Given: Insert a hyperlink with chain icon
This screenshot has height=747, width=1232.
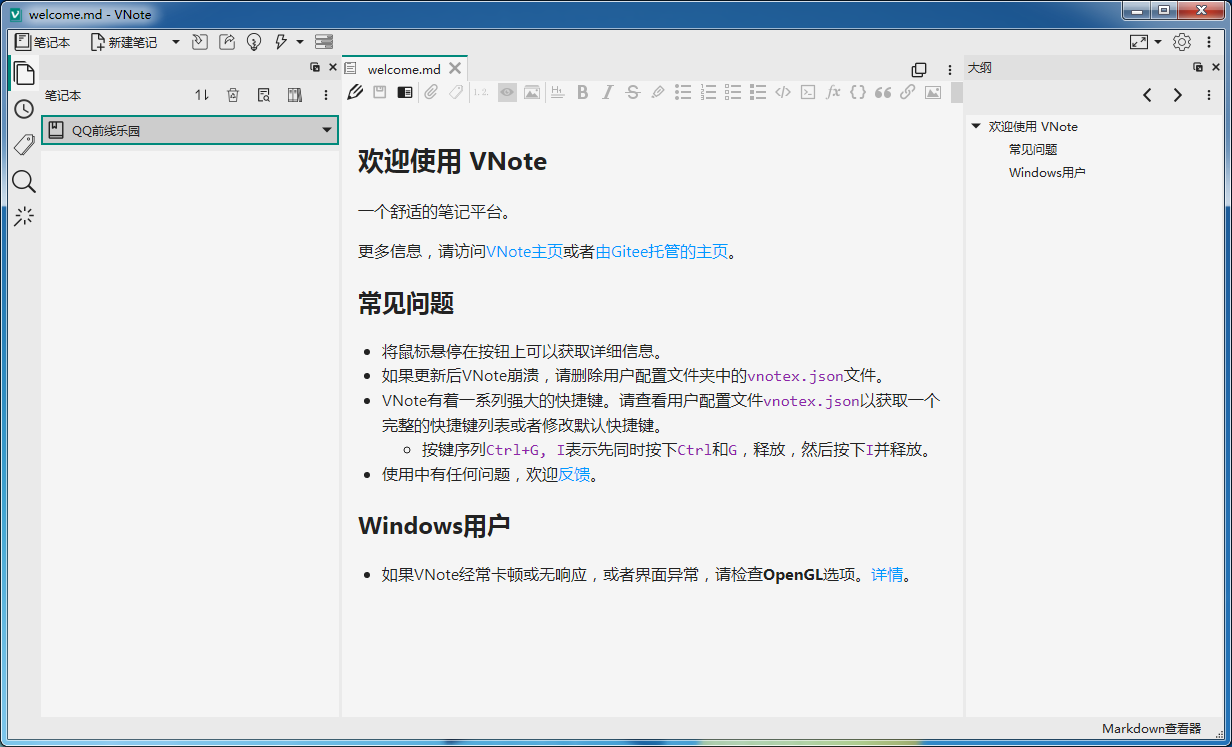Looking at the screenshot, I should pos(908,92).
